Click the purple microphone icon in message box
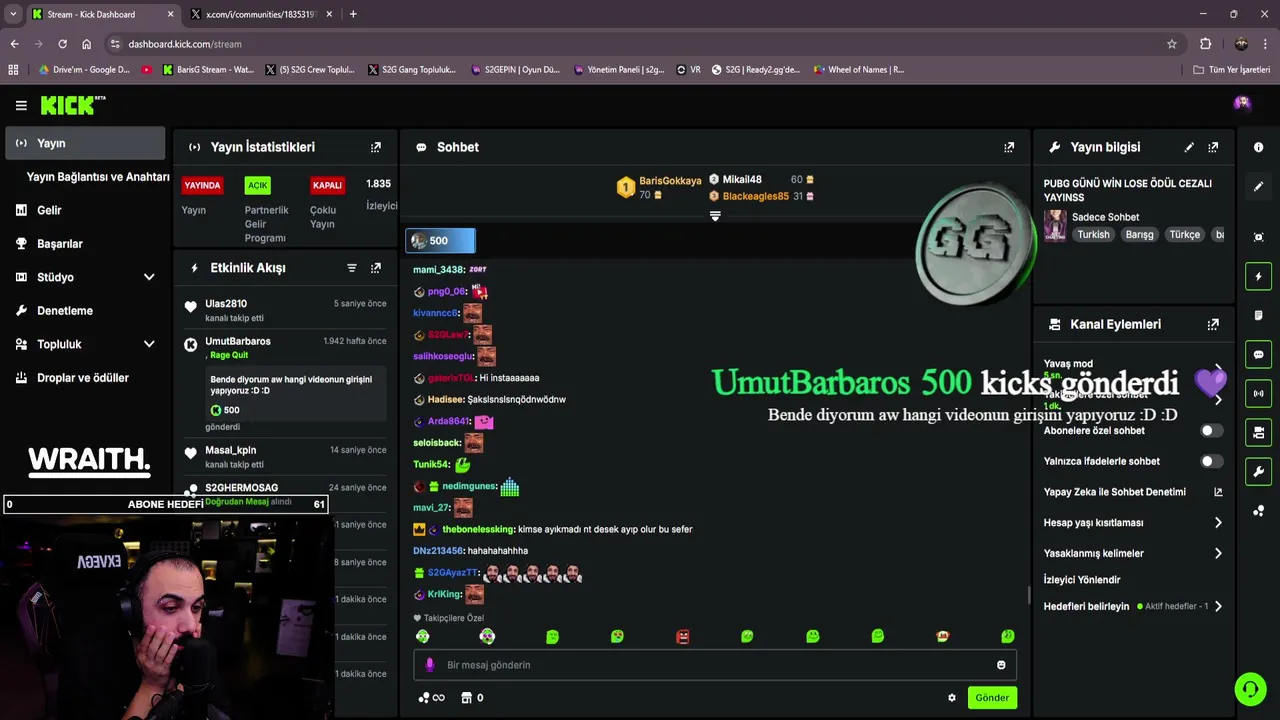The width and height of the screenshot is (1280, 720). point(430,665)
